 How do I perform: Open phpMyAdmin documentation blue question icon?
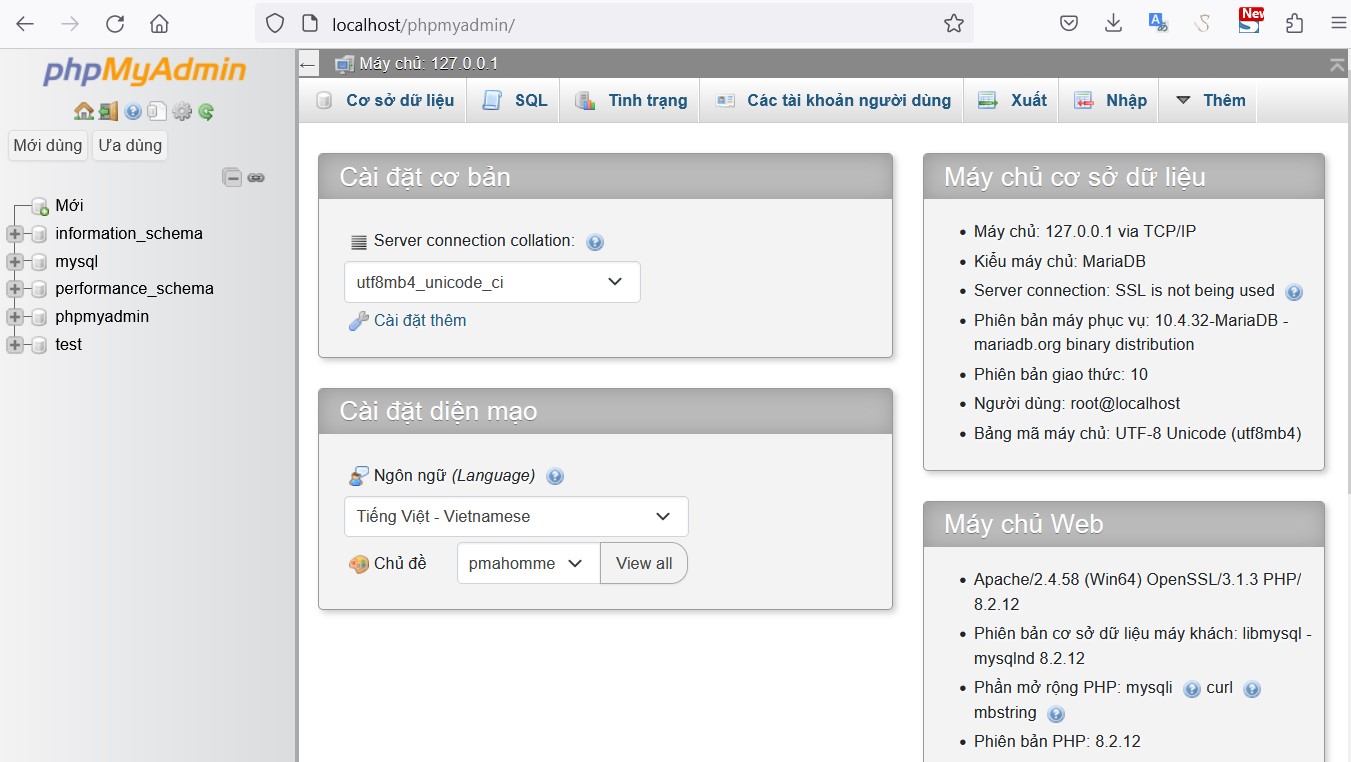coord(133,111)
